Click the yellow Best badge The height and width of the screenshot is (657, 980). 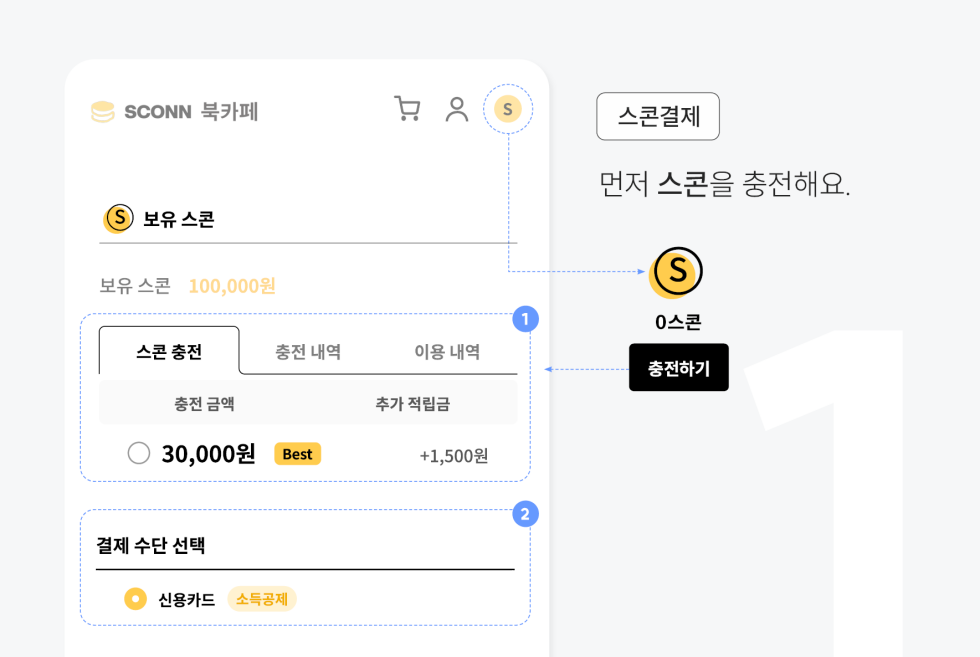coord(298,454)
